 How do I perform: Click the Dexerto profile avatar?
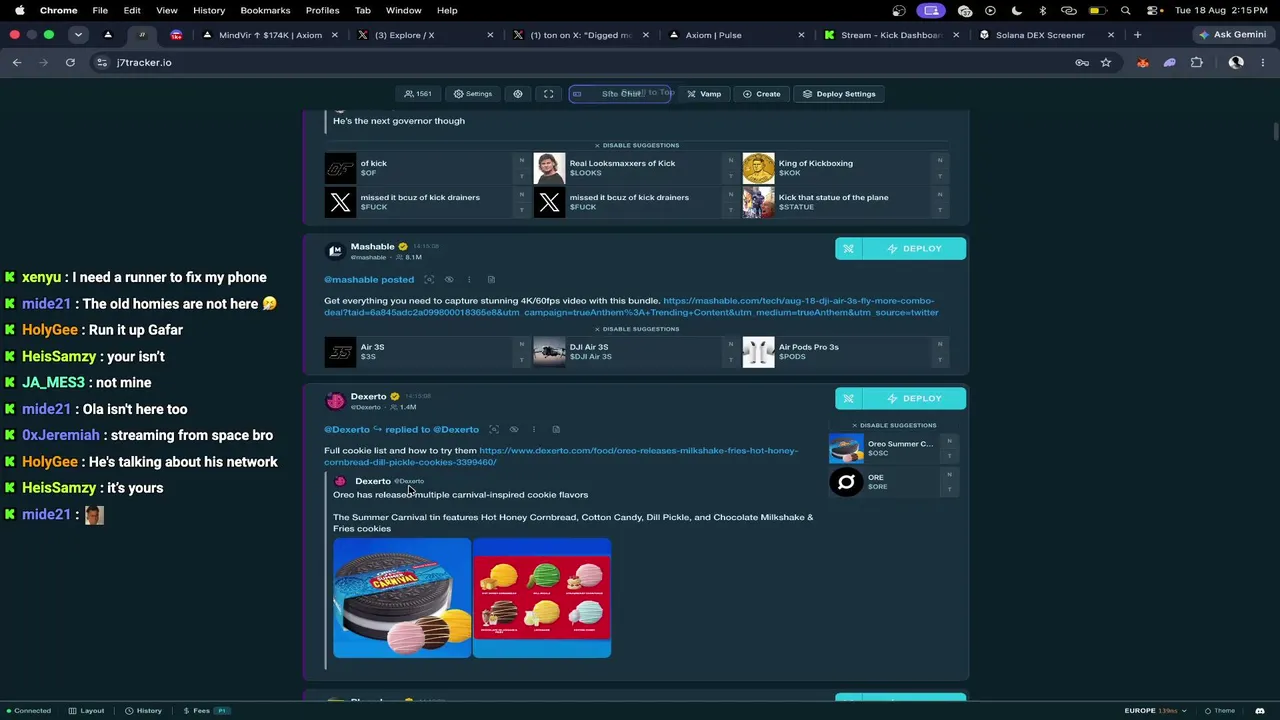(x=335, y=401)
